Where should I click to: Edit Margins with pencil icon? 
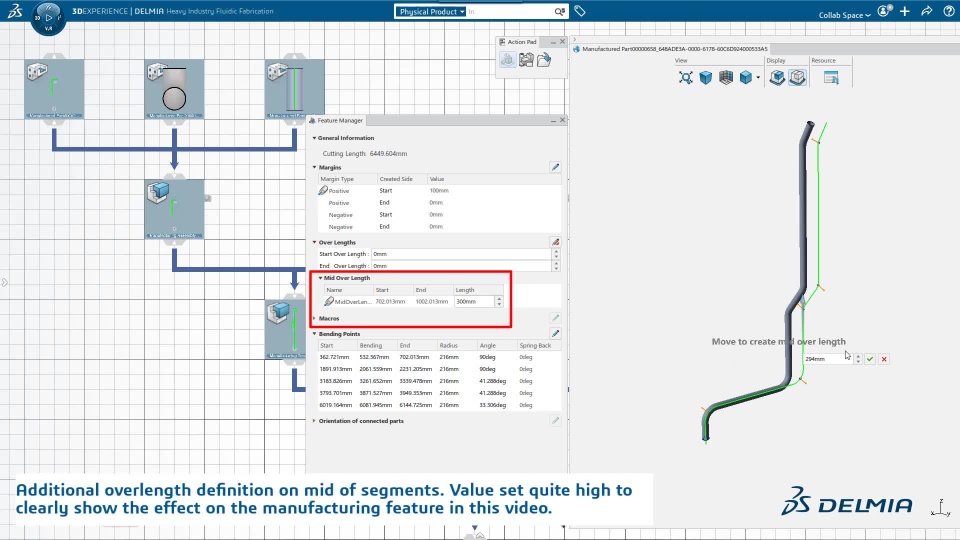pyautogui.click(x=555, y=167)
